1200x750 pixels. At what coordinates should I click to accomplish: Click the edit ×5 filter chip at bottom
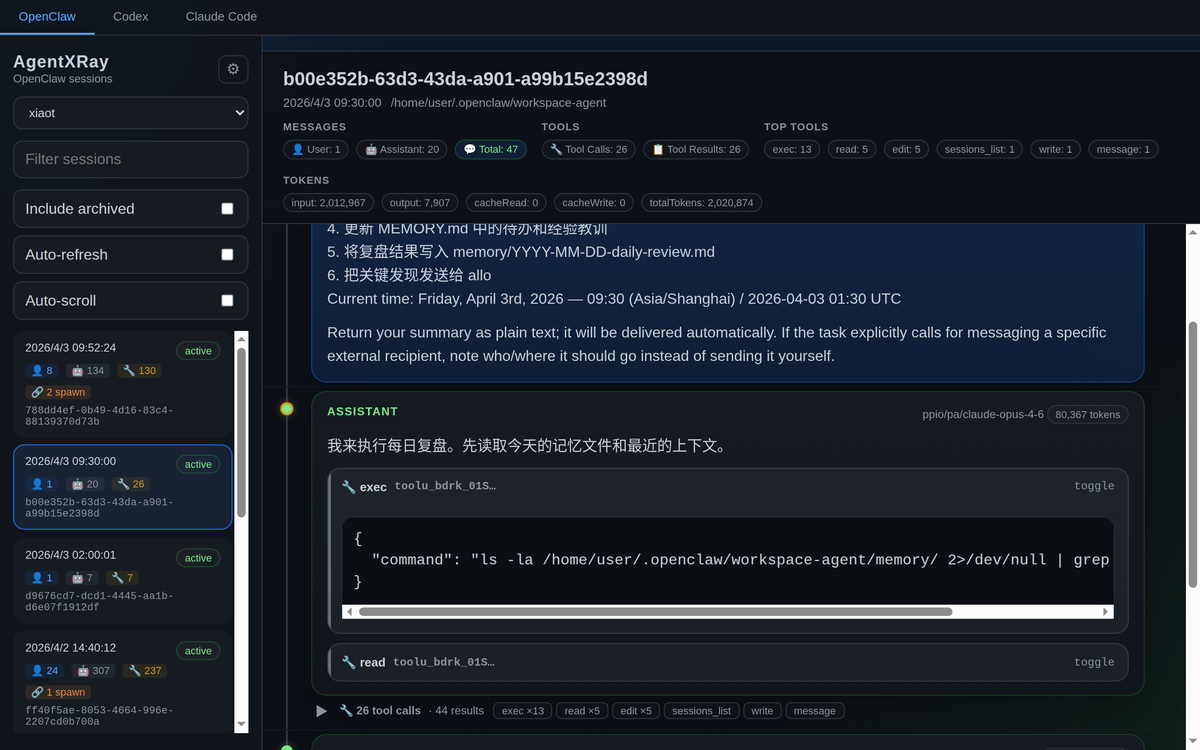635,711
